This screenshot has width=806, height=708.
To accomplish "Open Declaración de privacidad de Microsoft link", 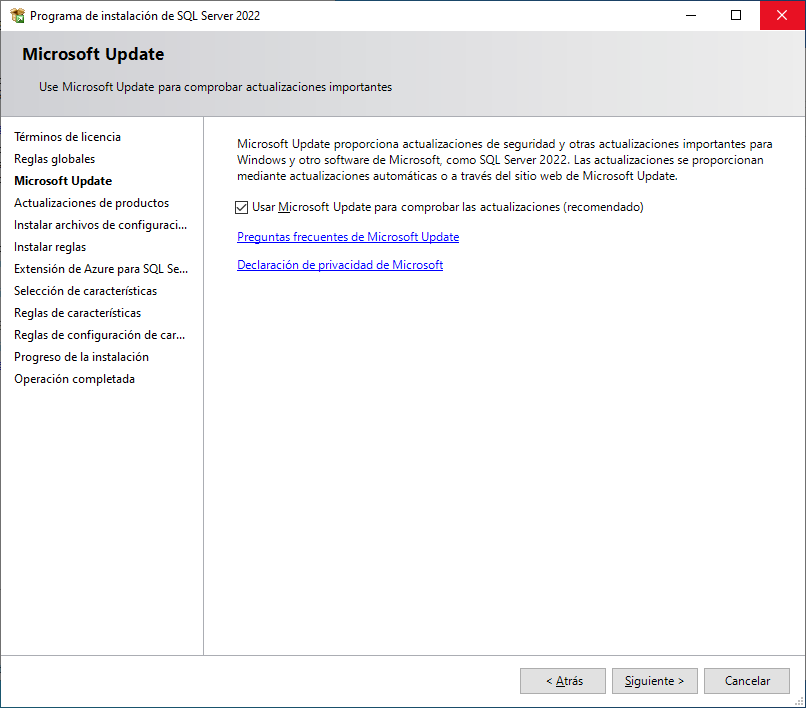I will point(340,265).
